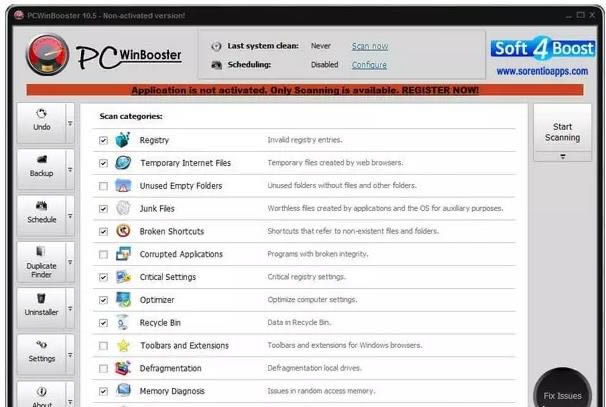Uncheck Temporary Internet Files checkbox

point(103,163)
